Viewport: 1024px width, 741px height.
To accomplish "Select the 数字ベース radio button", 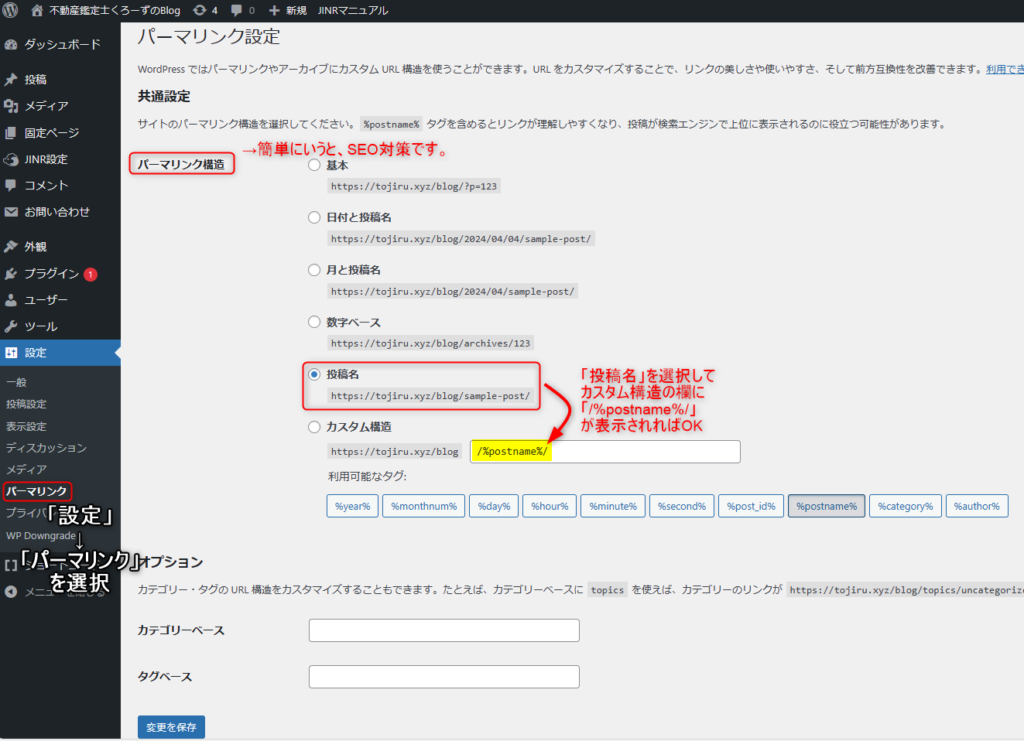I will (314, 322).
